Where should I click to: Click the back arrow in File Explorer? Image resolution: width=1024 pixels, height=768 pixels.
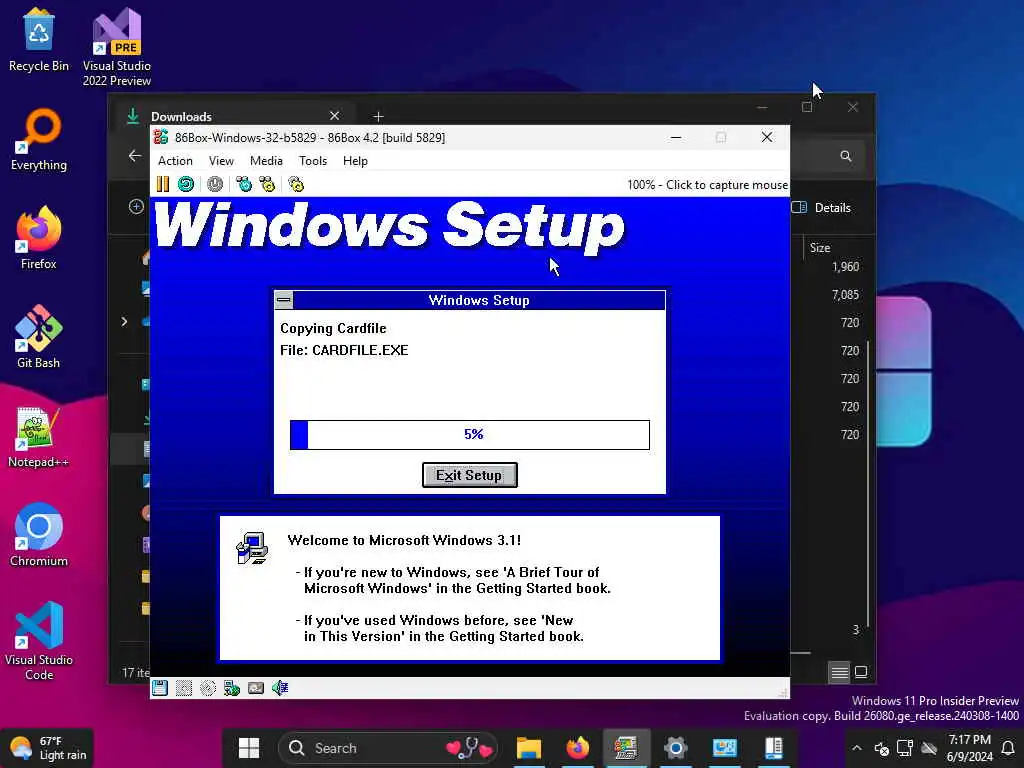pos(135,155)
